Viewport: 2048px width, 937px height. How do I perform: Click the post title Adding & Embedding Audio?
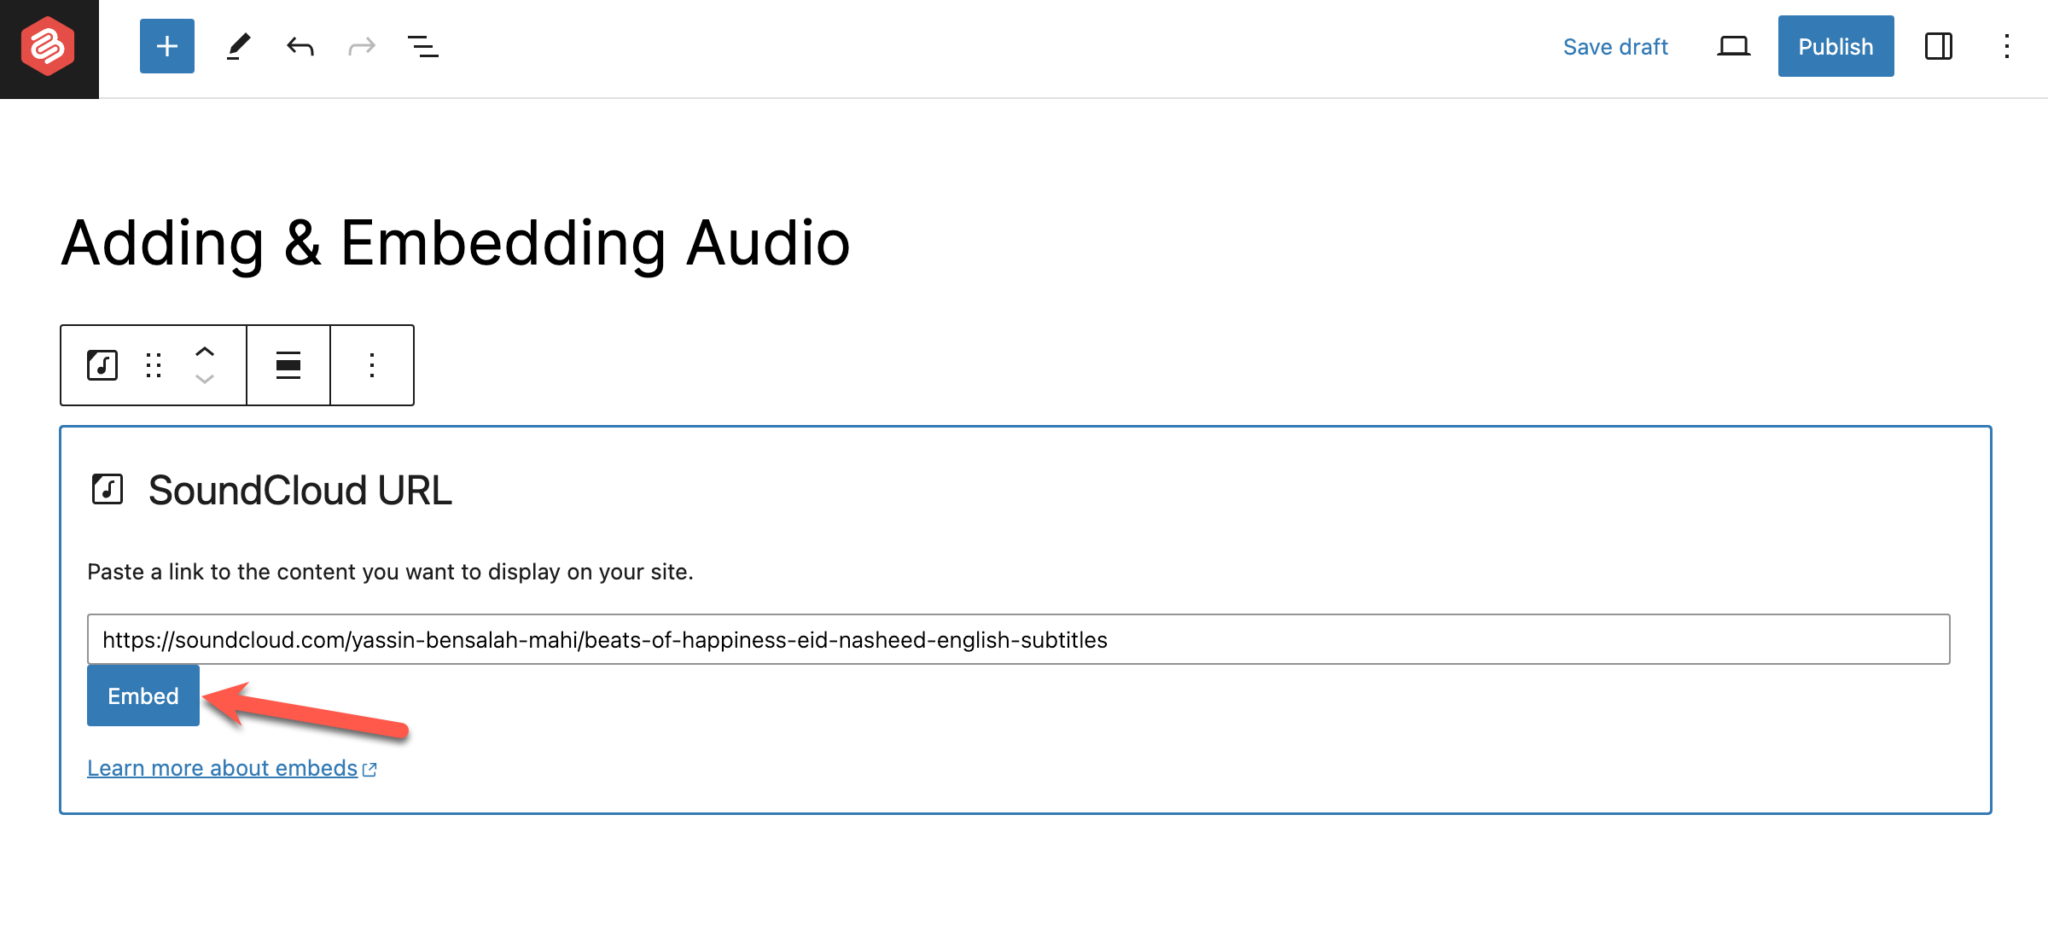pyautogui.click(x=455, y=240)
